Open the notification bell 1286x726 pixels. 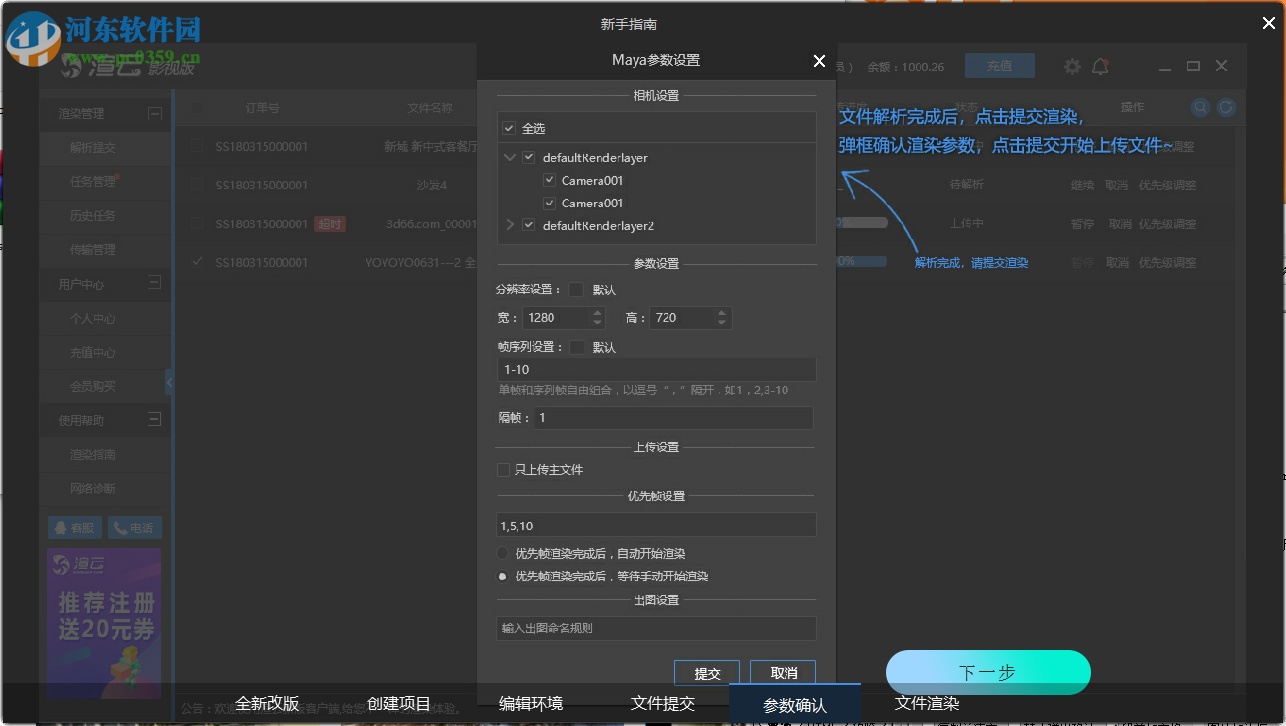click(x=1100, y=66)
